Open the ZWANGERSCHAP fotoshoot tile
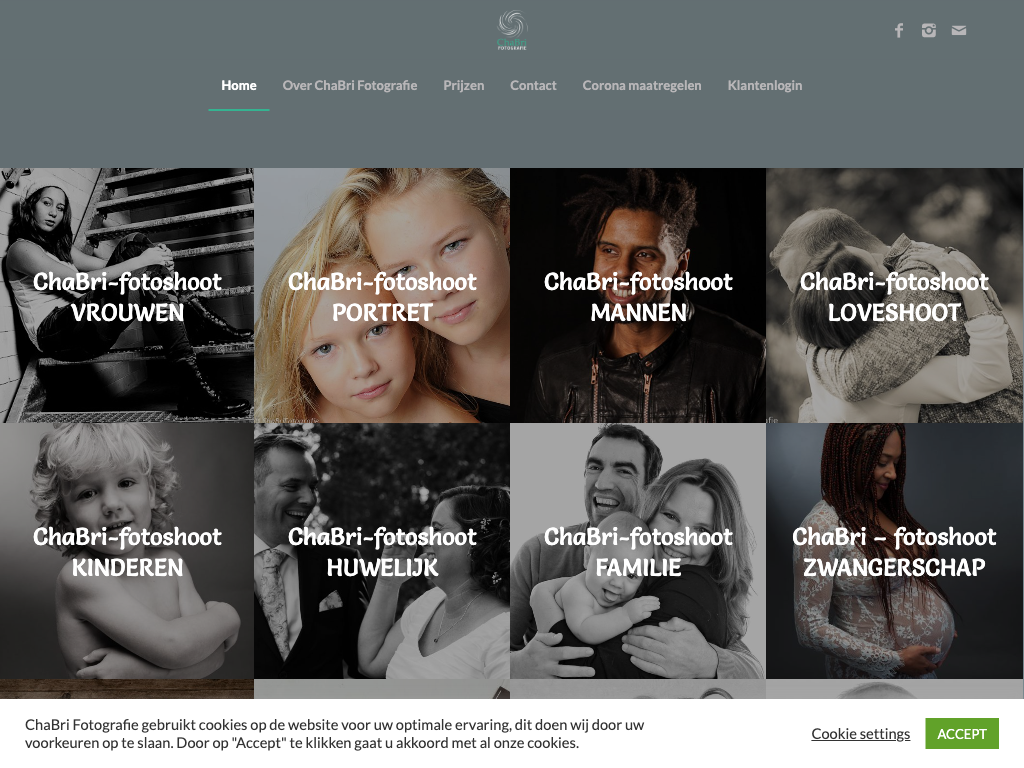This screenshot has width=1024, height=768. [894, 551]
